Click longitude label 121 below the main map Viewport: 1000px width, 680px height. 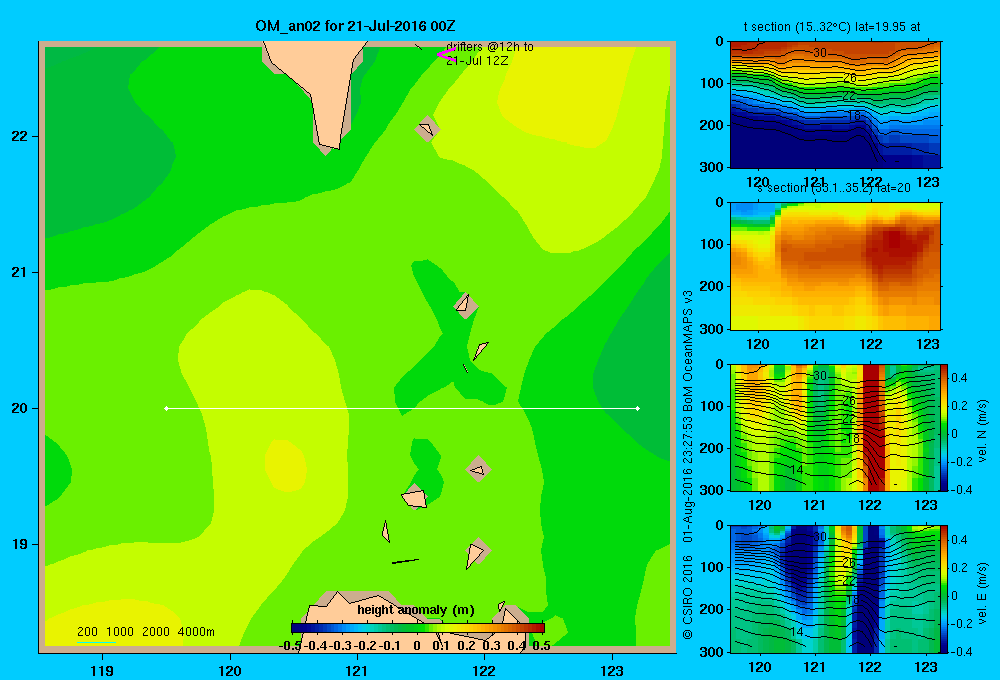(357, 670)
